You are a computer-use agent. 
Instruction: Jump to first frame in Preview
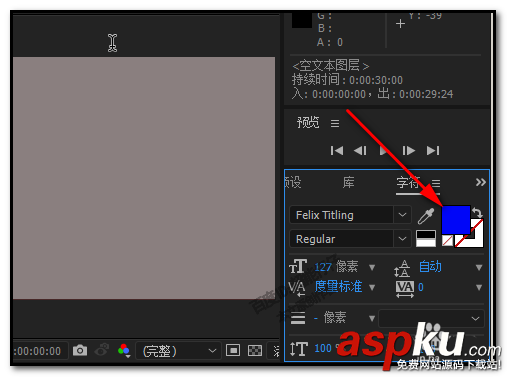(x=337, y=151)
